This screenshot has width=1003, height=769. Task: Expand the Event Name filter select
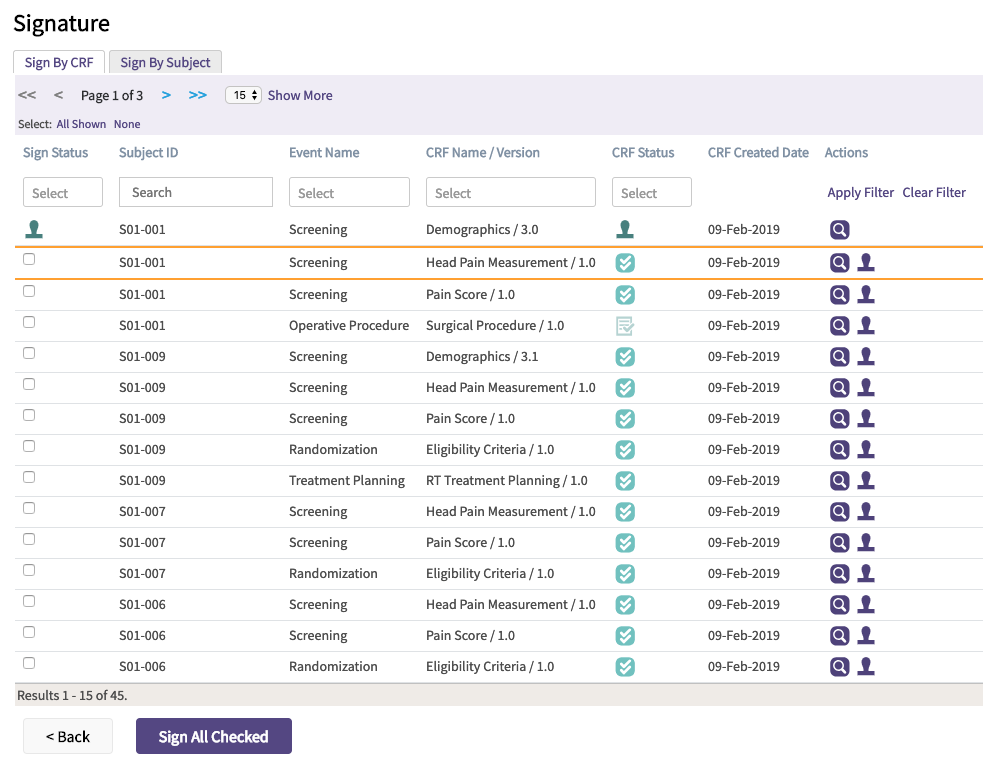point(349,193)
